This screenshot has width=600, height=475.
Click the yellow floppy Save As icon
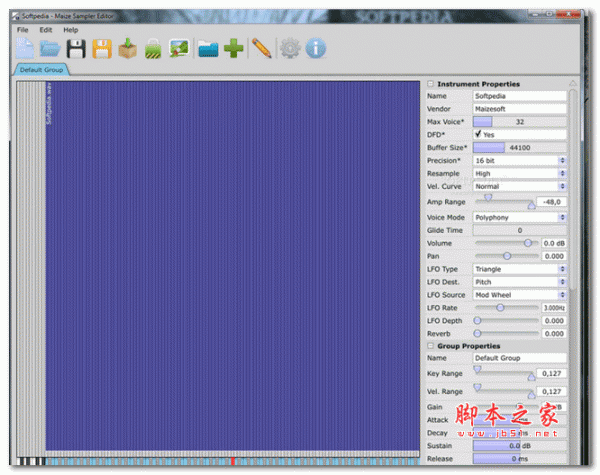(x=102, y=49)
